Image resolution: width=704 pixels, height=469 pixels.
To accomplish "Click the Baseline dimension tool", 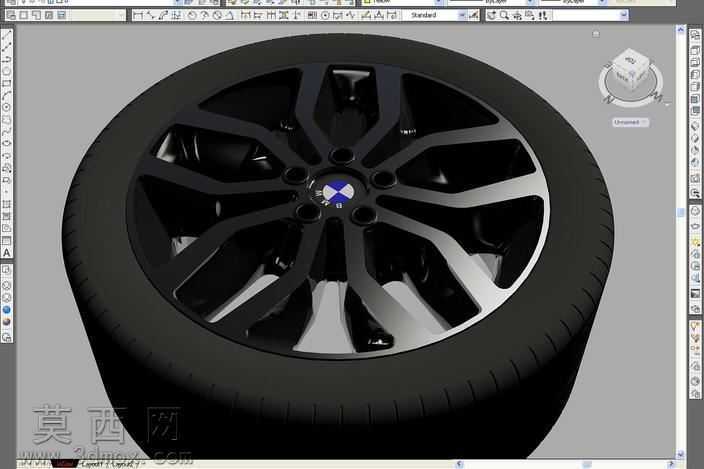I will (258, 15).
